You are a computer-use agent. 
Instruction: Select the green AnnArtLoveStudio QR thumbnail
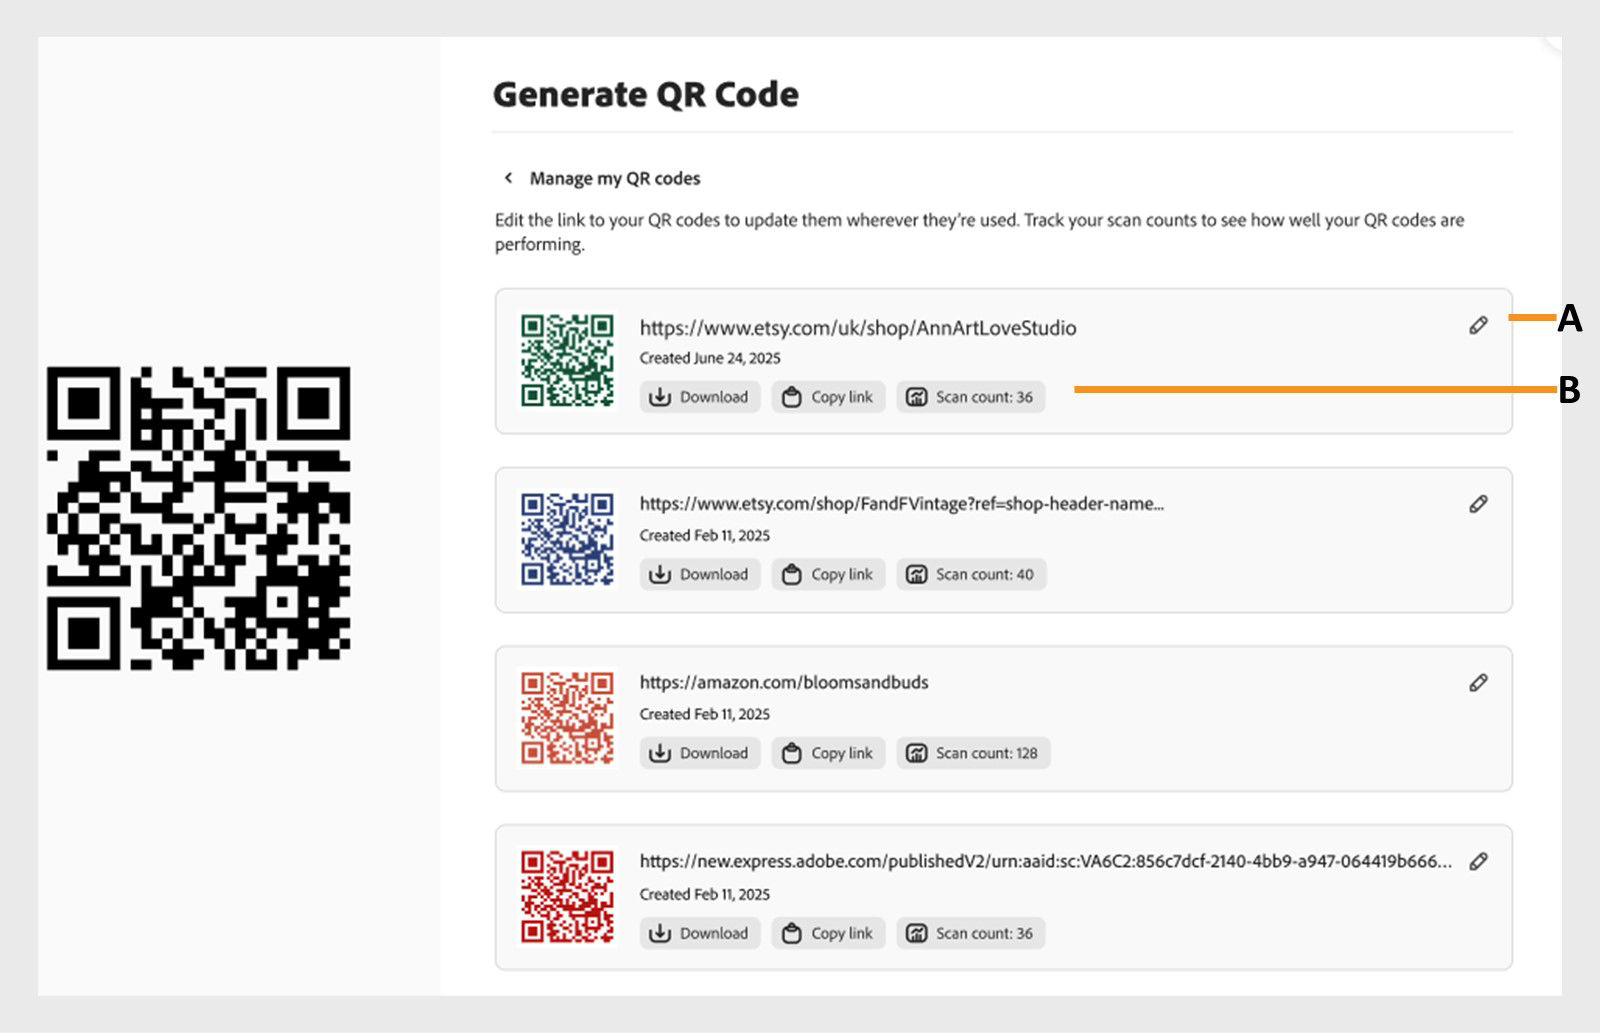coord(567,360)
